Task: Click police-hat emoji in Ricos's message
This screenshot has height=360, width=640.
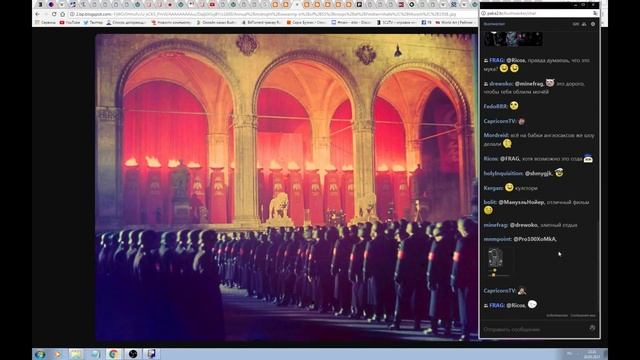Action: coord(588,158)
